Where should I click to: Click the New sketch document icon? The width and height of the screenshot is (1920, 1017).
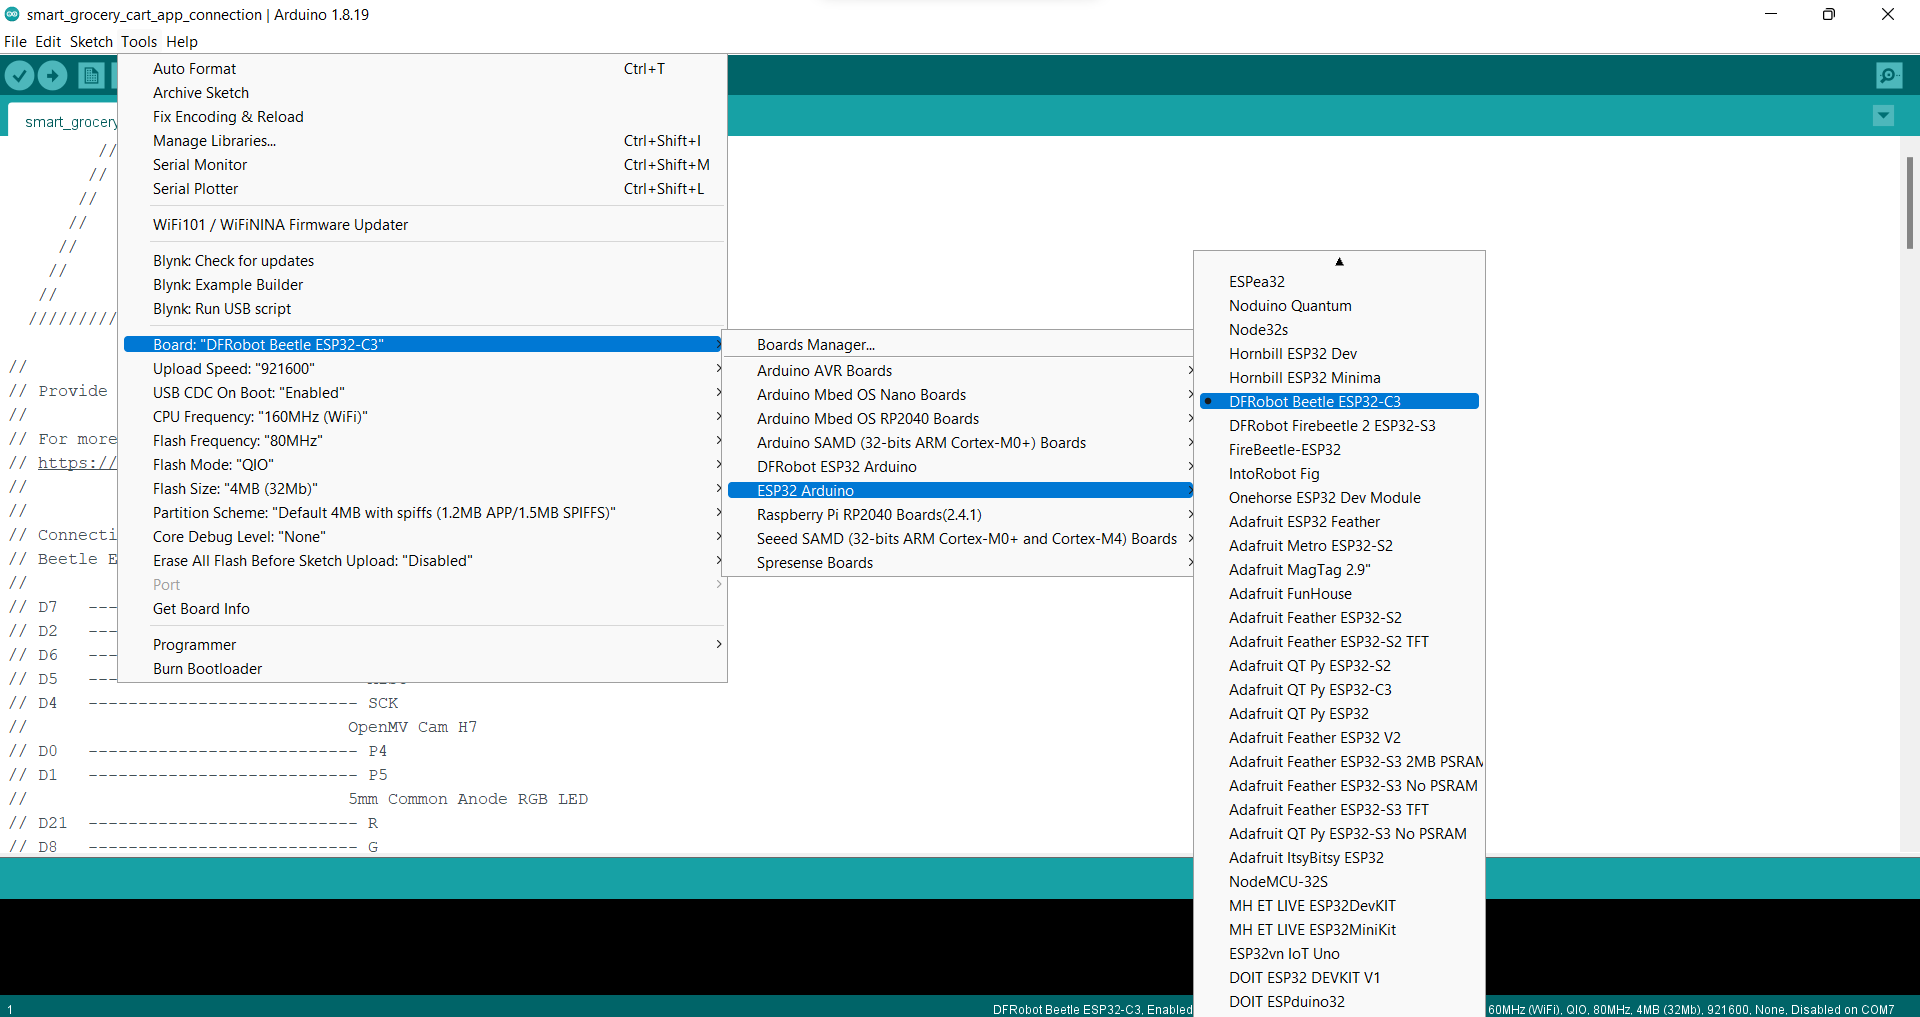point(91,75)
